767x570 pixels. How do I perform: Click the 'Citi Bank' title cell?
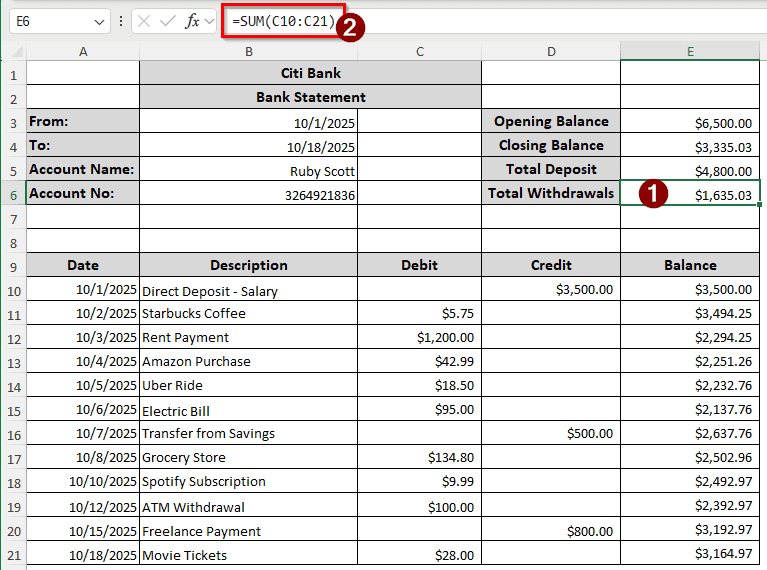311,73
